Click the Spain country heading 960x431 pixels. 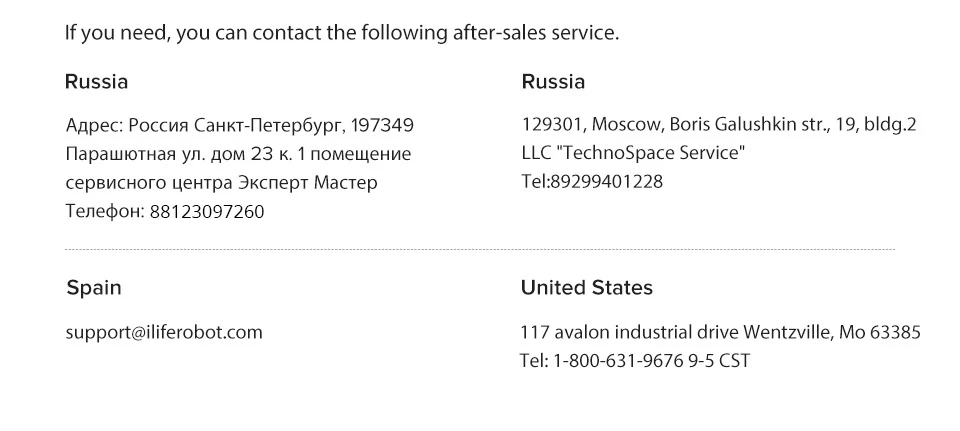tap(94, 288)
